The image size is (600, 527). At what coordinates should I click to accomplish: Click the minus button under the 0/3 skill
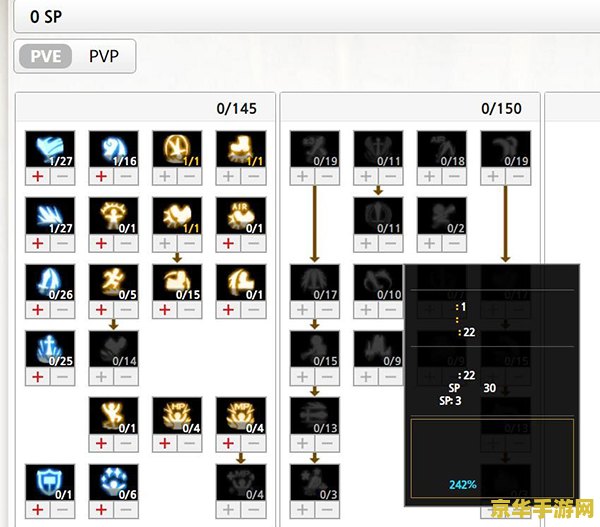[x=327, y=510]
